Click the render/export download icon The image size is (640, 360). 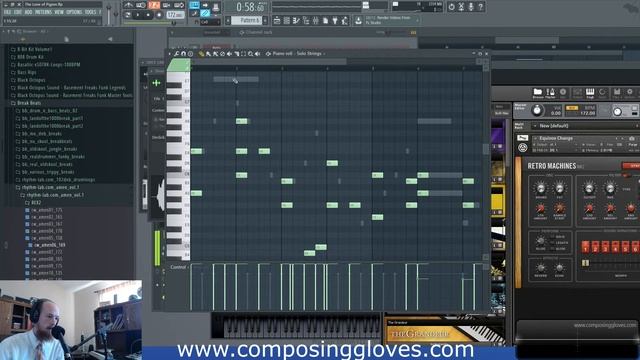pos(358,20)
